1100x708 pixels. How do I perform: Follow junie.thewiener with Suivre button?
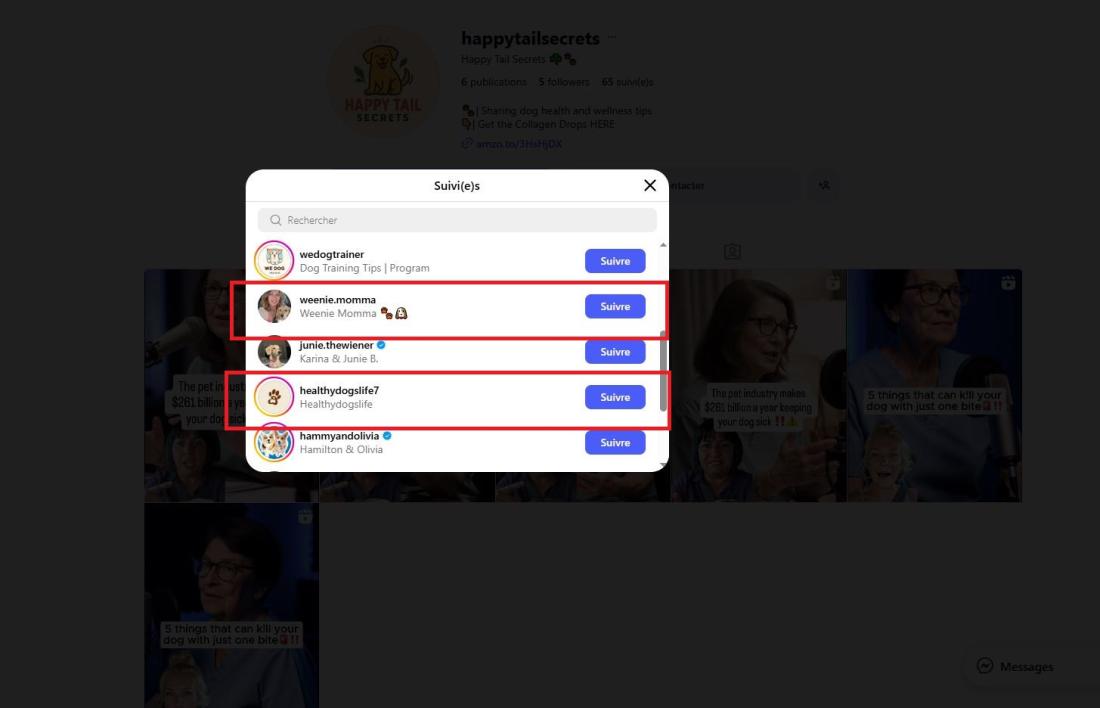[615, 352]
